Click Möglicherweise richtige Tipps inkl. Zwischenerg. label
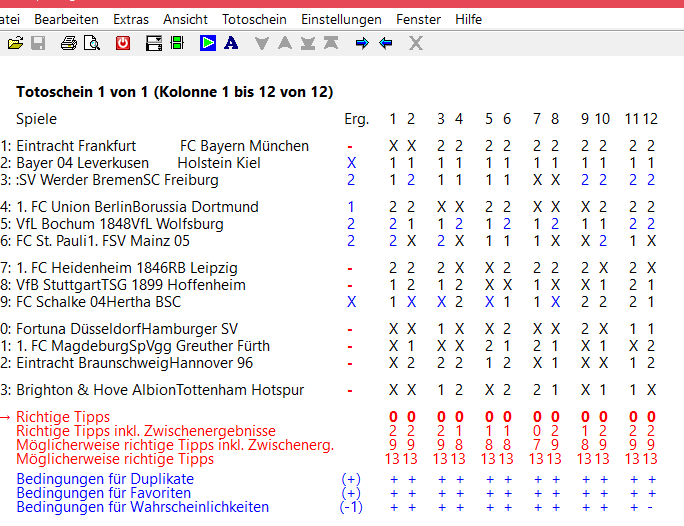The image size is (684, 526). click(175, 445)
